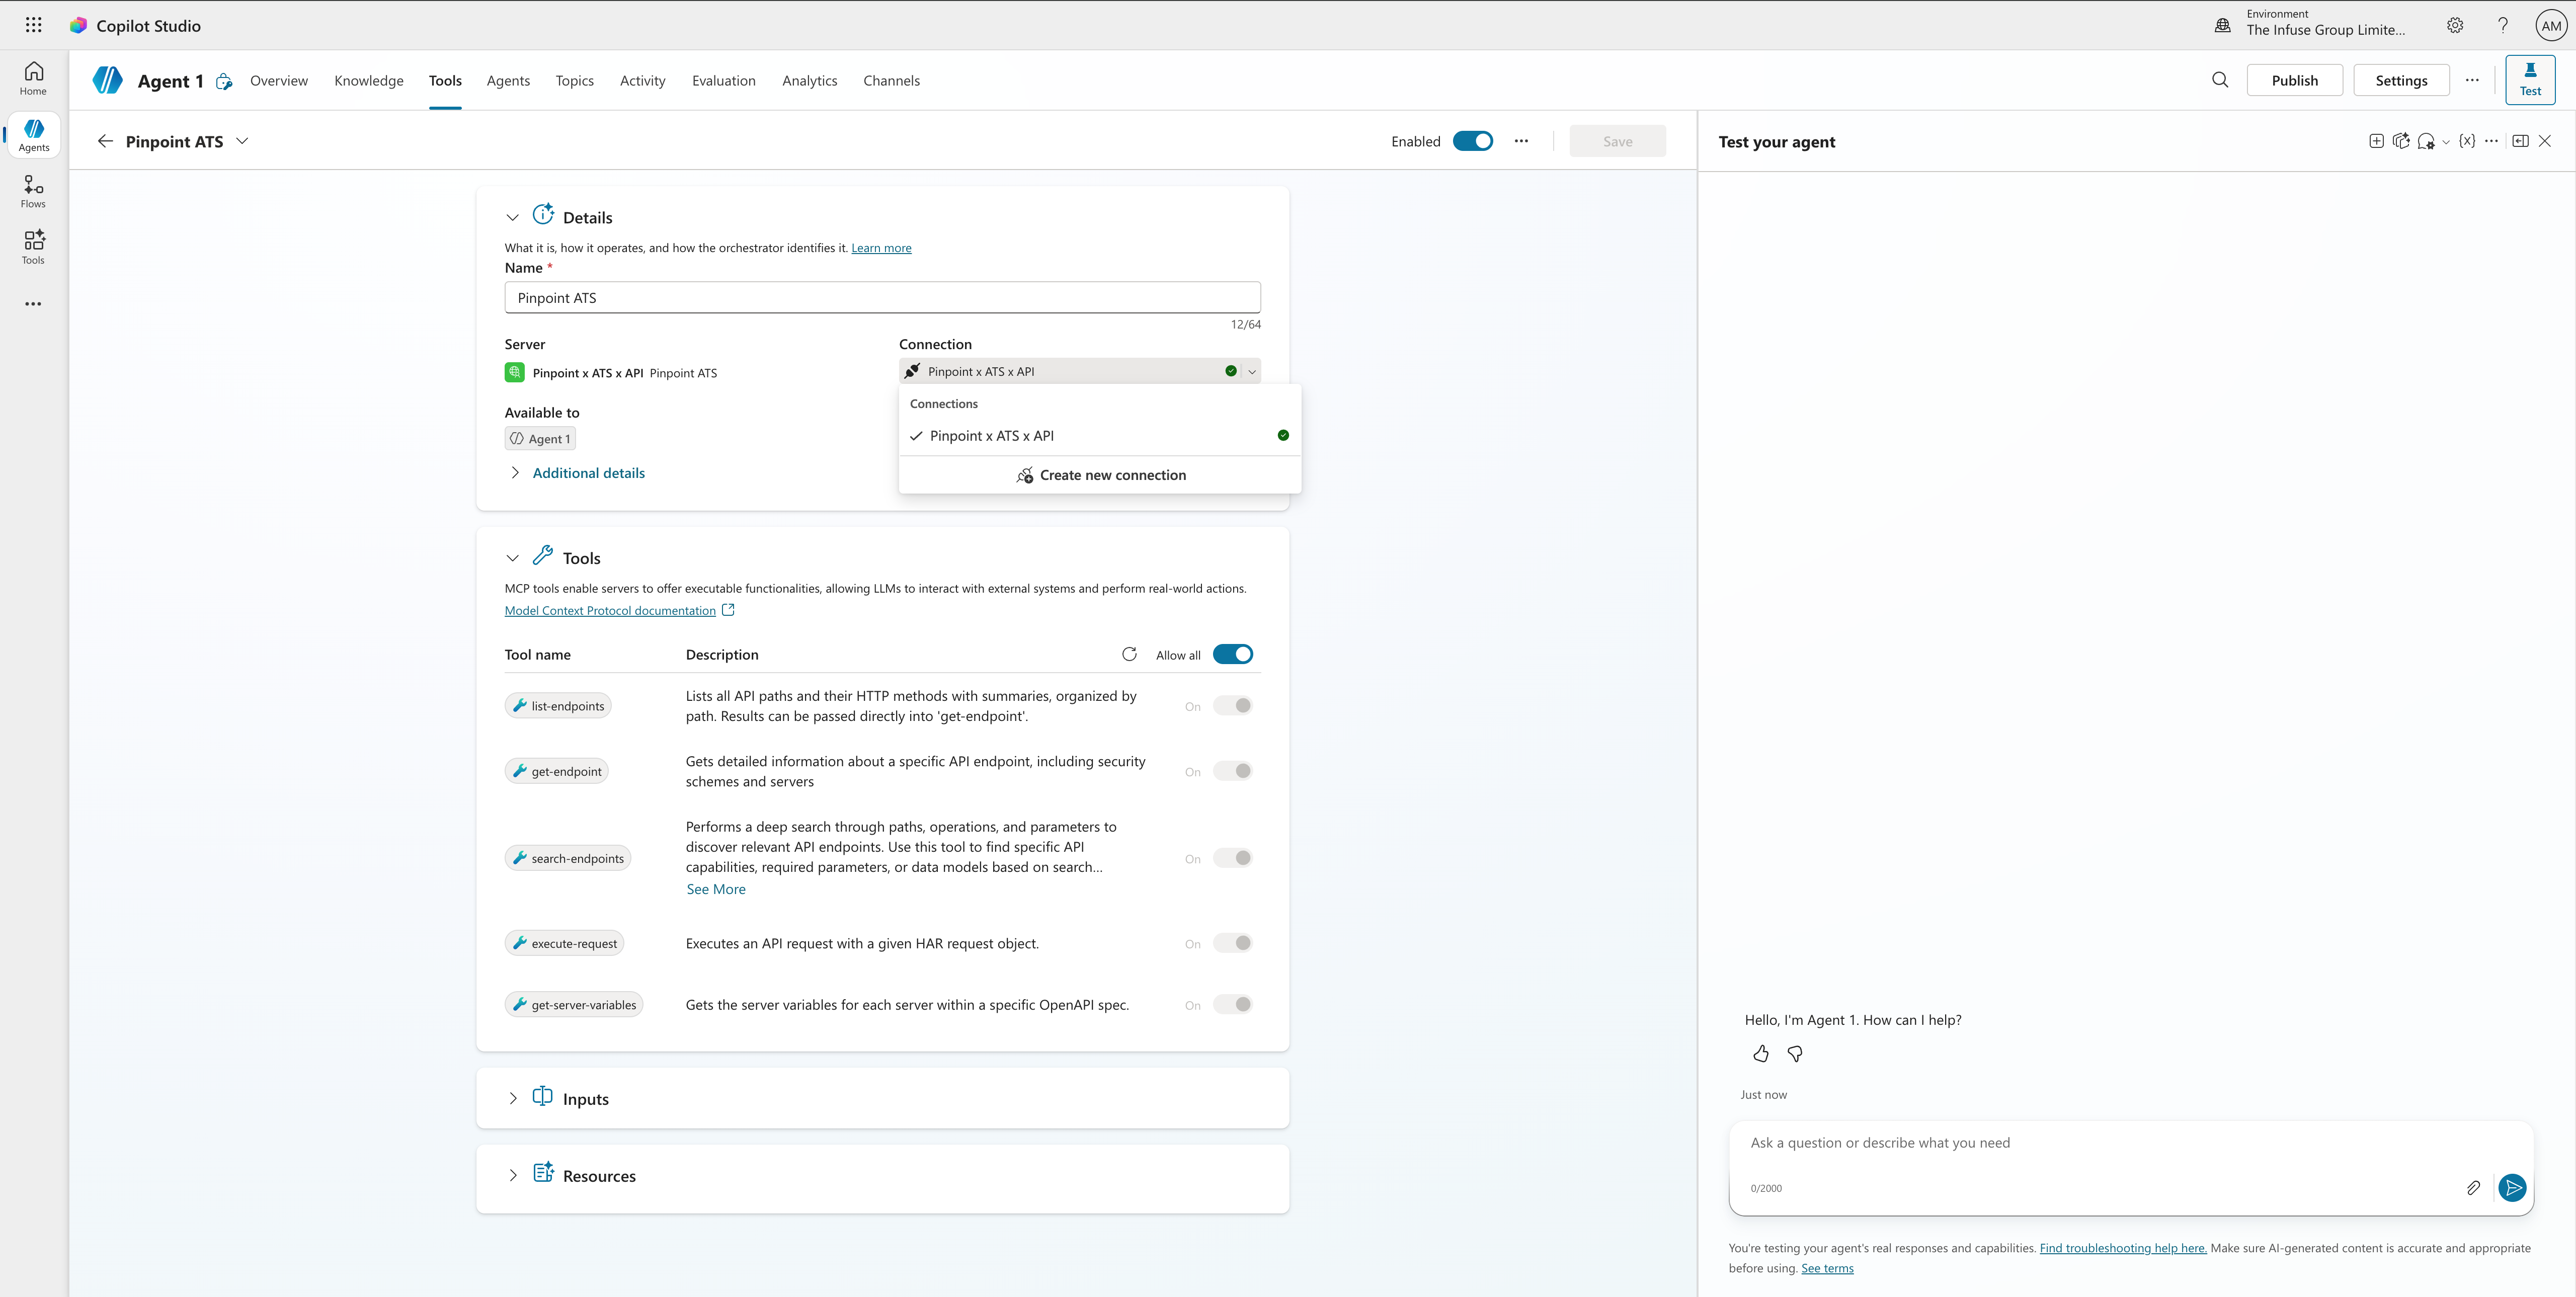Open the app launcher waffle icon

click(33, 25)
